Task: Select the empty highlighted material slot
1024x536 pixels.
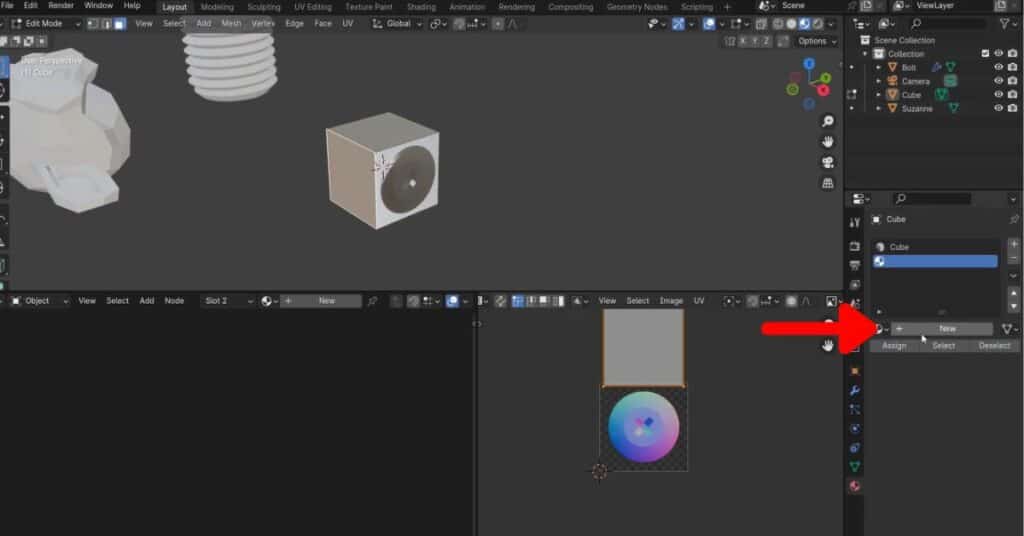Action: tap(935, 261)
